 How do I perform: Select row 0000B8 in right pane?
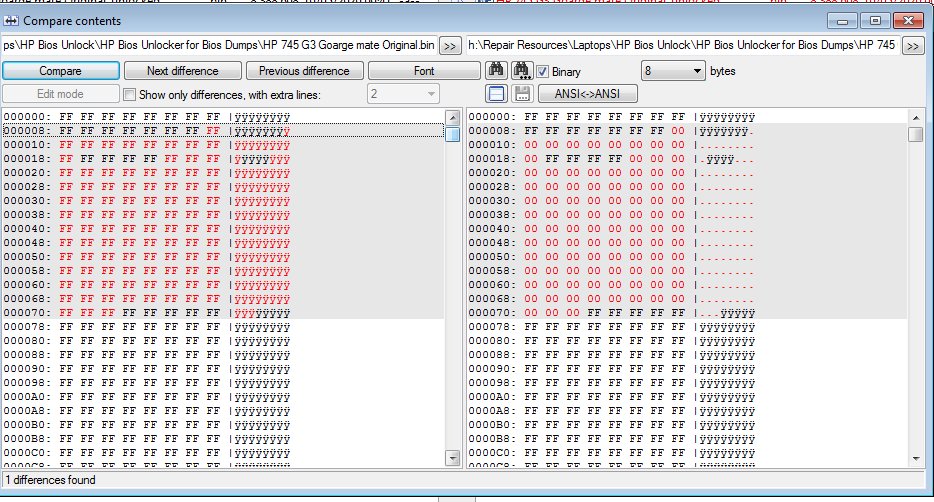[687, 439]
